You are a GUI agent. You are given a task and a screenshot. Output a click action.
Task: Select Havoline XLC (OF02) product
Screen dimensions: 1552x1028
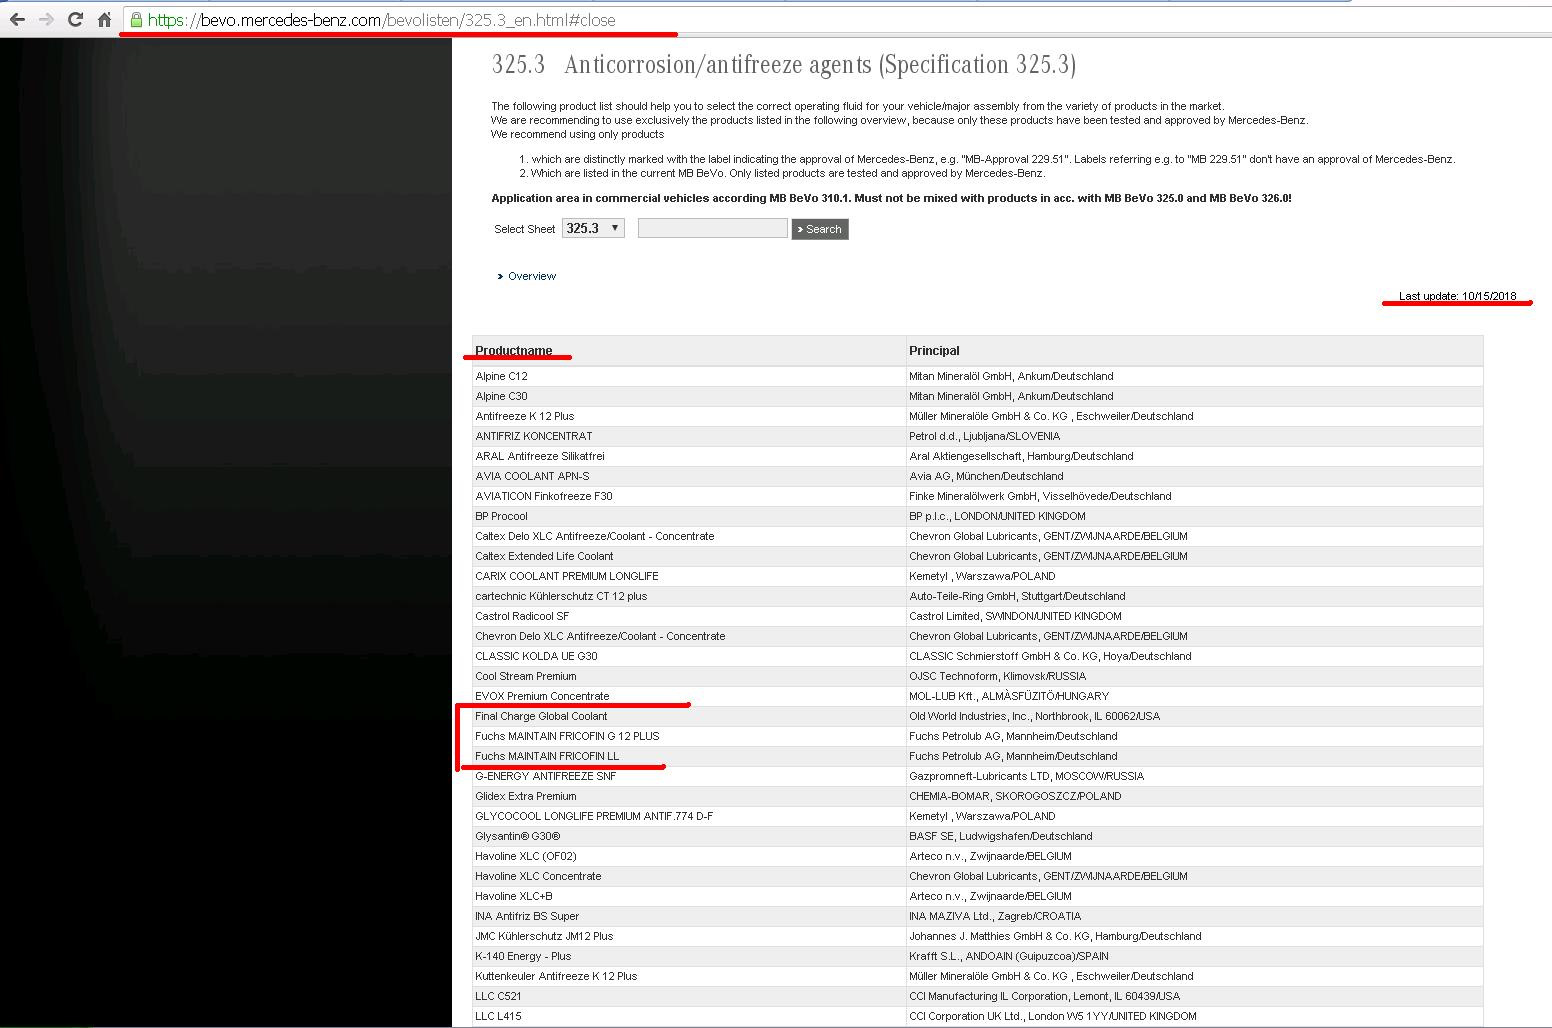pos(526,856)
